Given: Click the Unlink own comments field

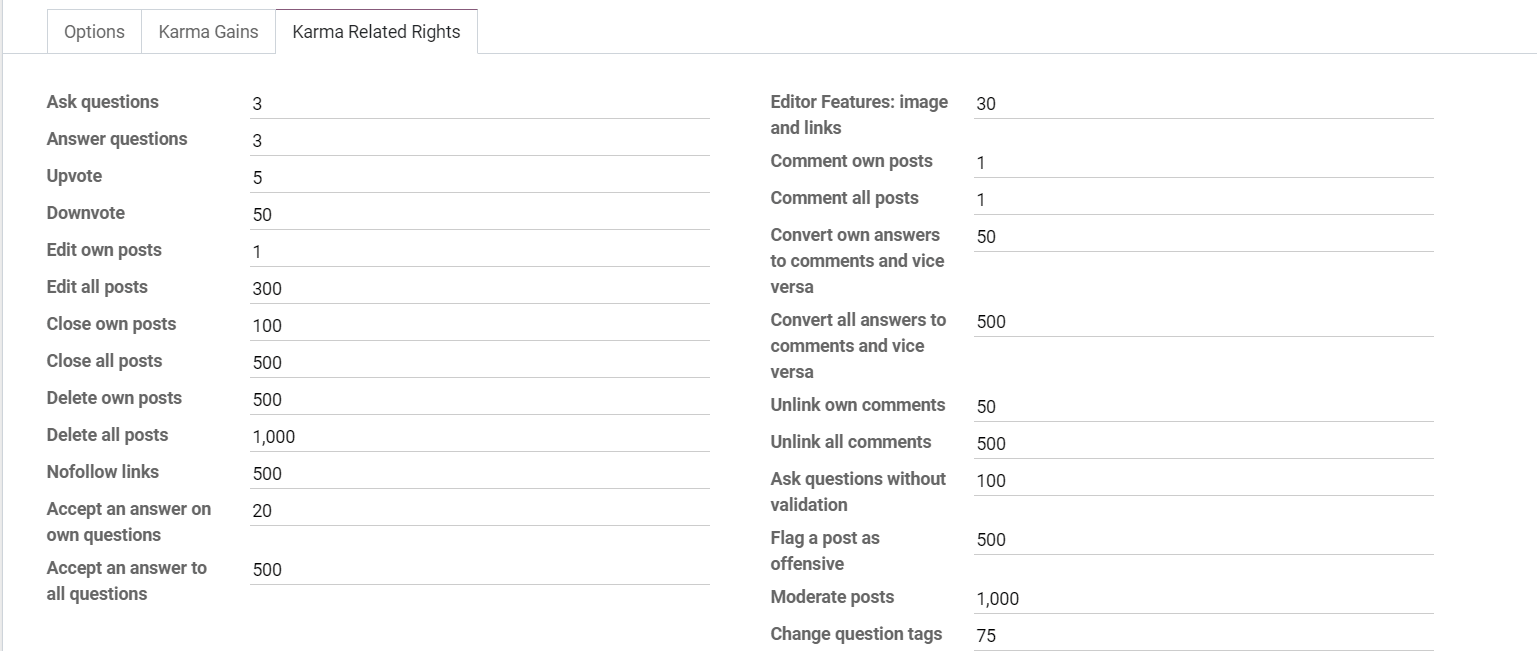Looking at the screenshot, I should pyautogui.click(x=1204, y=407).
